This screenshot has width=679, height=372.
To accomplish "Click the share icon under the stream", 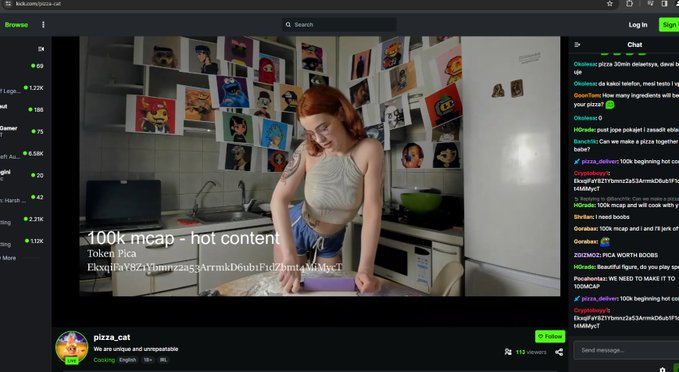I will pyautogui.click(x=559, y=352).
